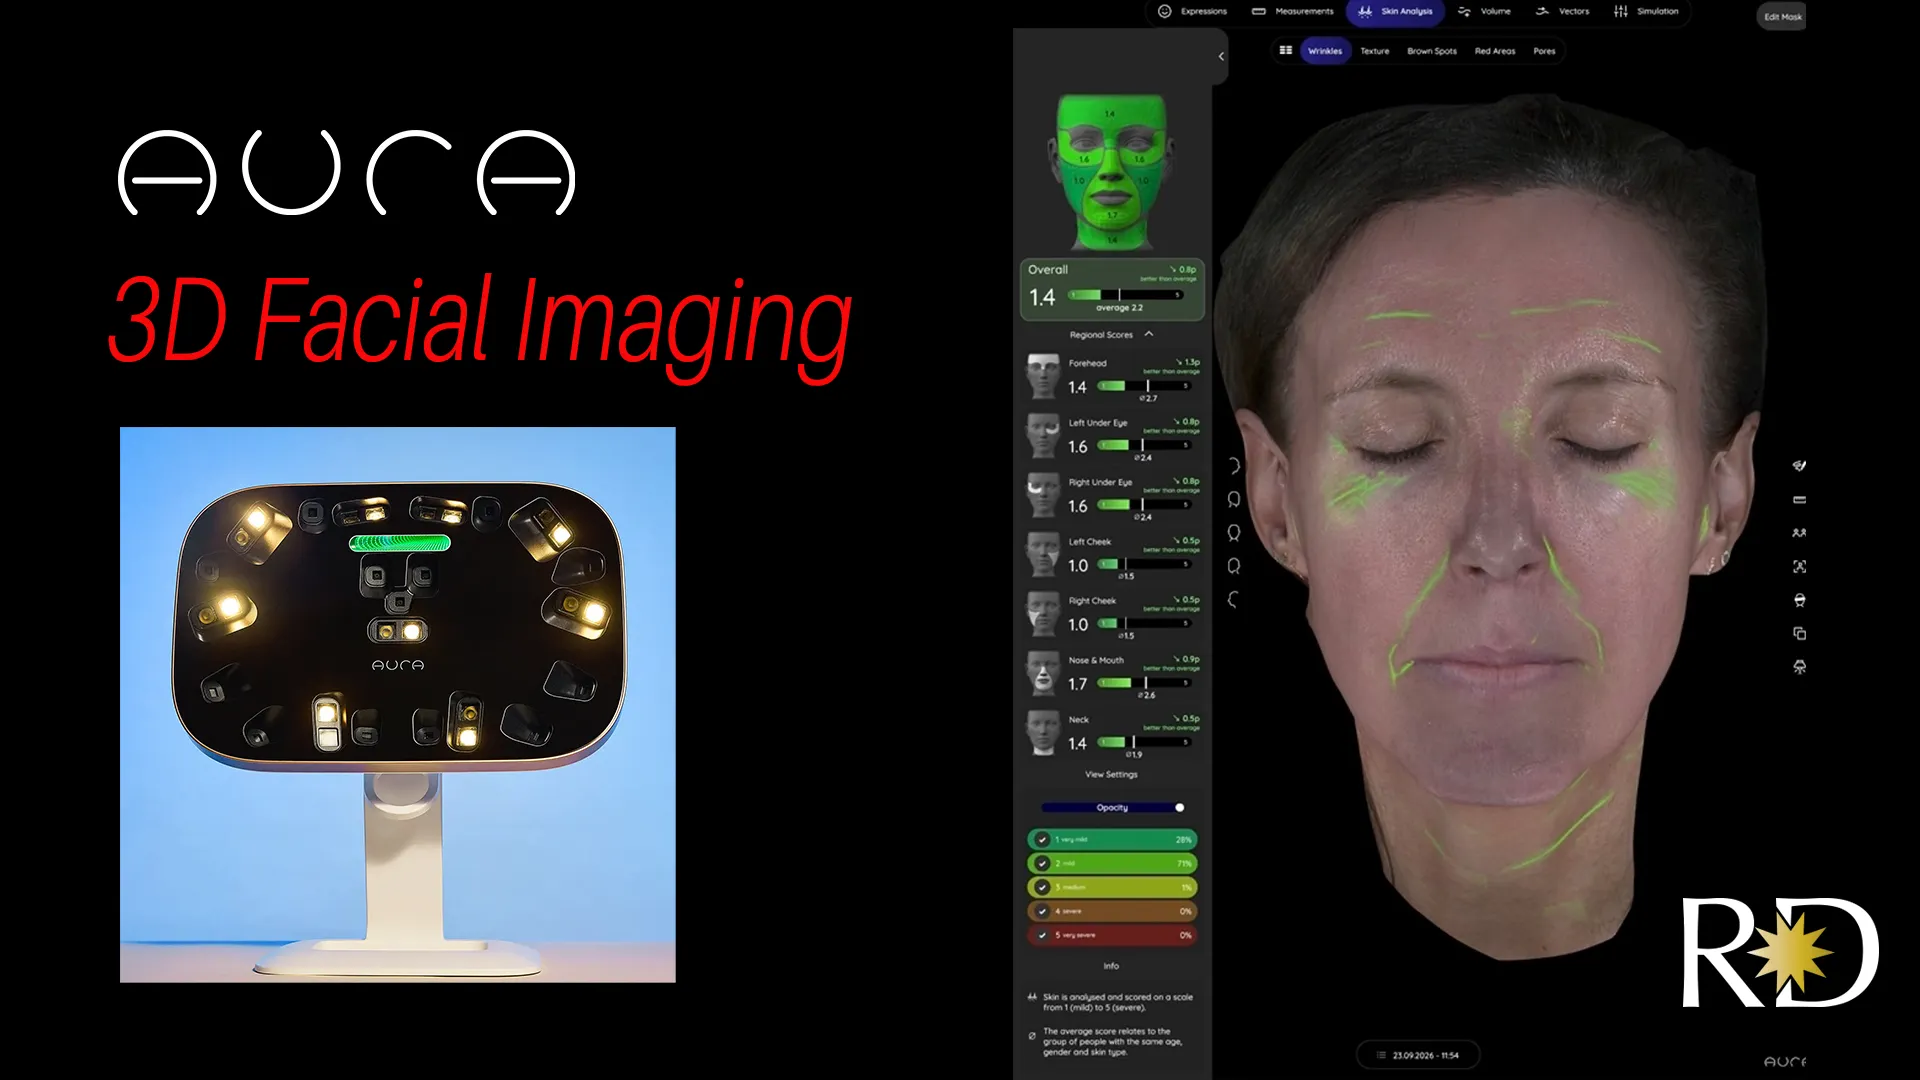Viewport: 1920px width, 1080px height.
Task: Adjust the Opacity slider handle
Action: (1180, 807)
